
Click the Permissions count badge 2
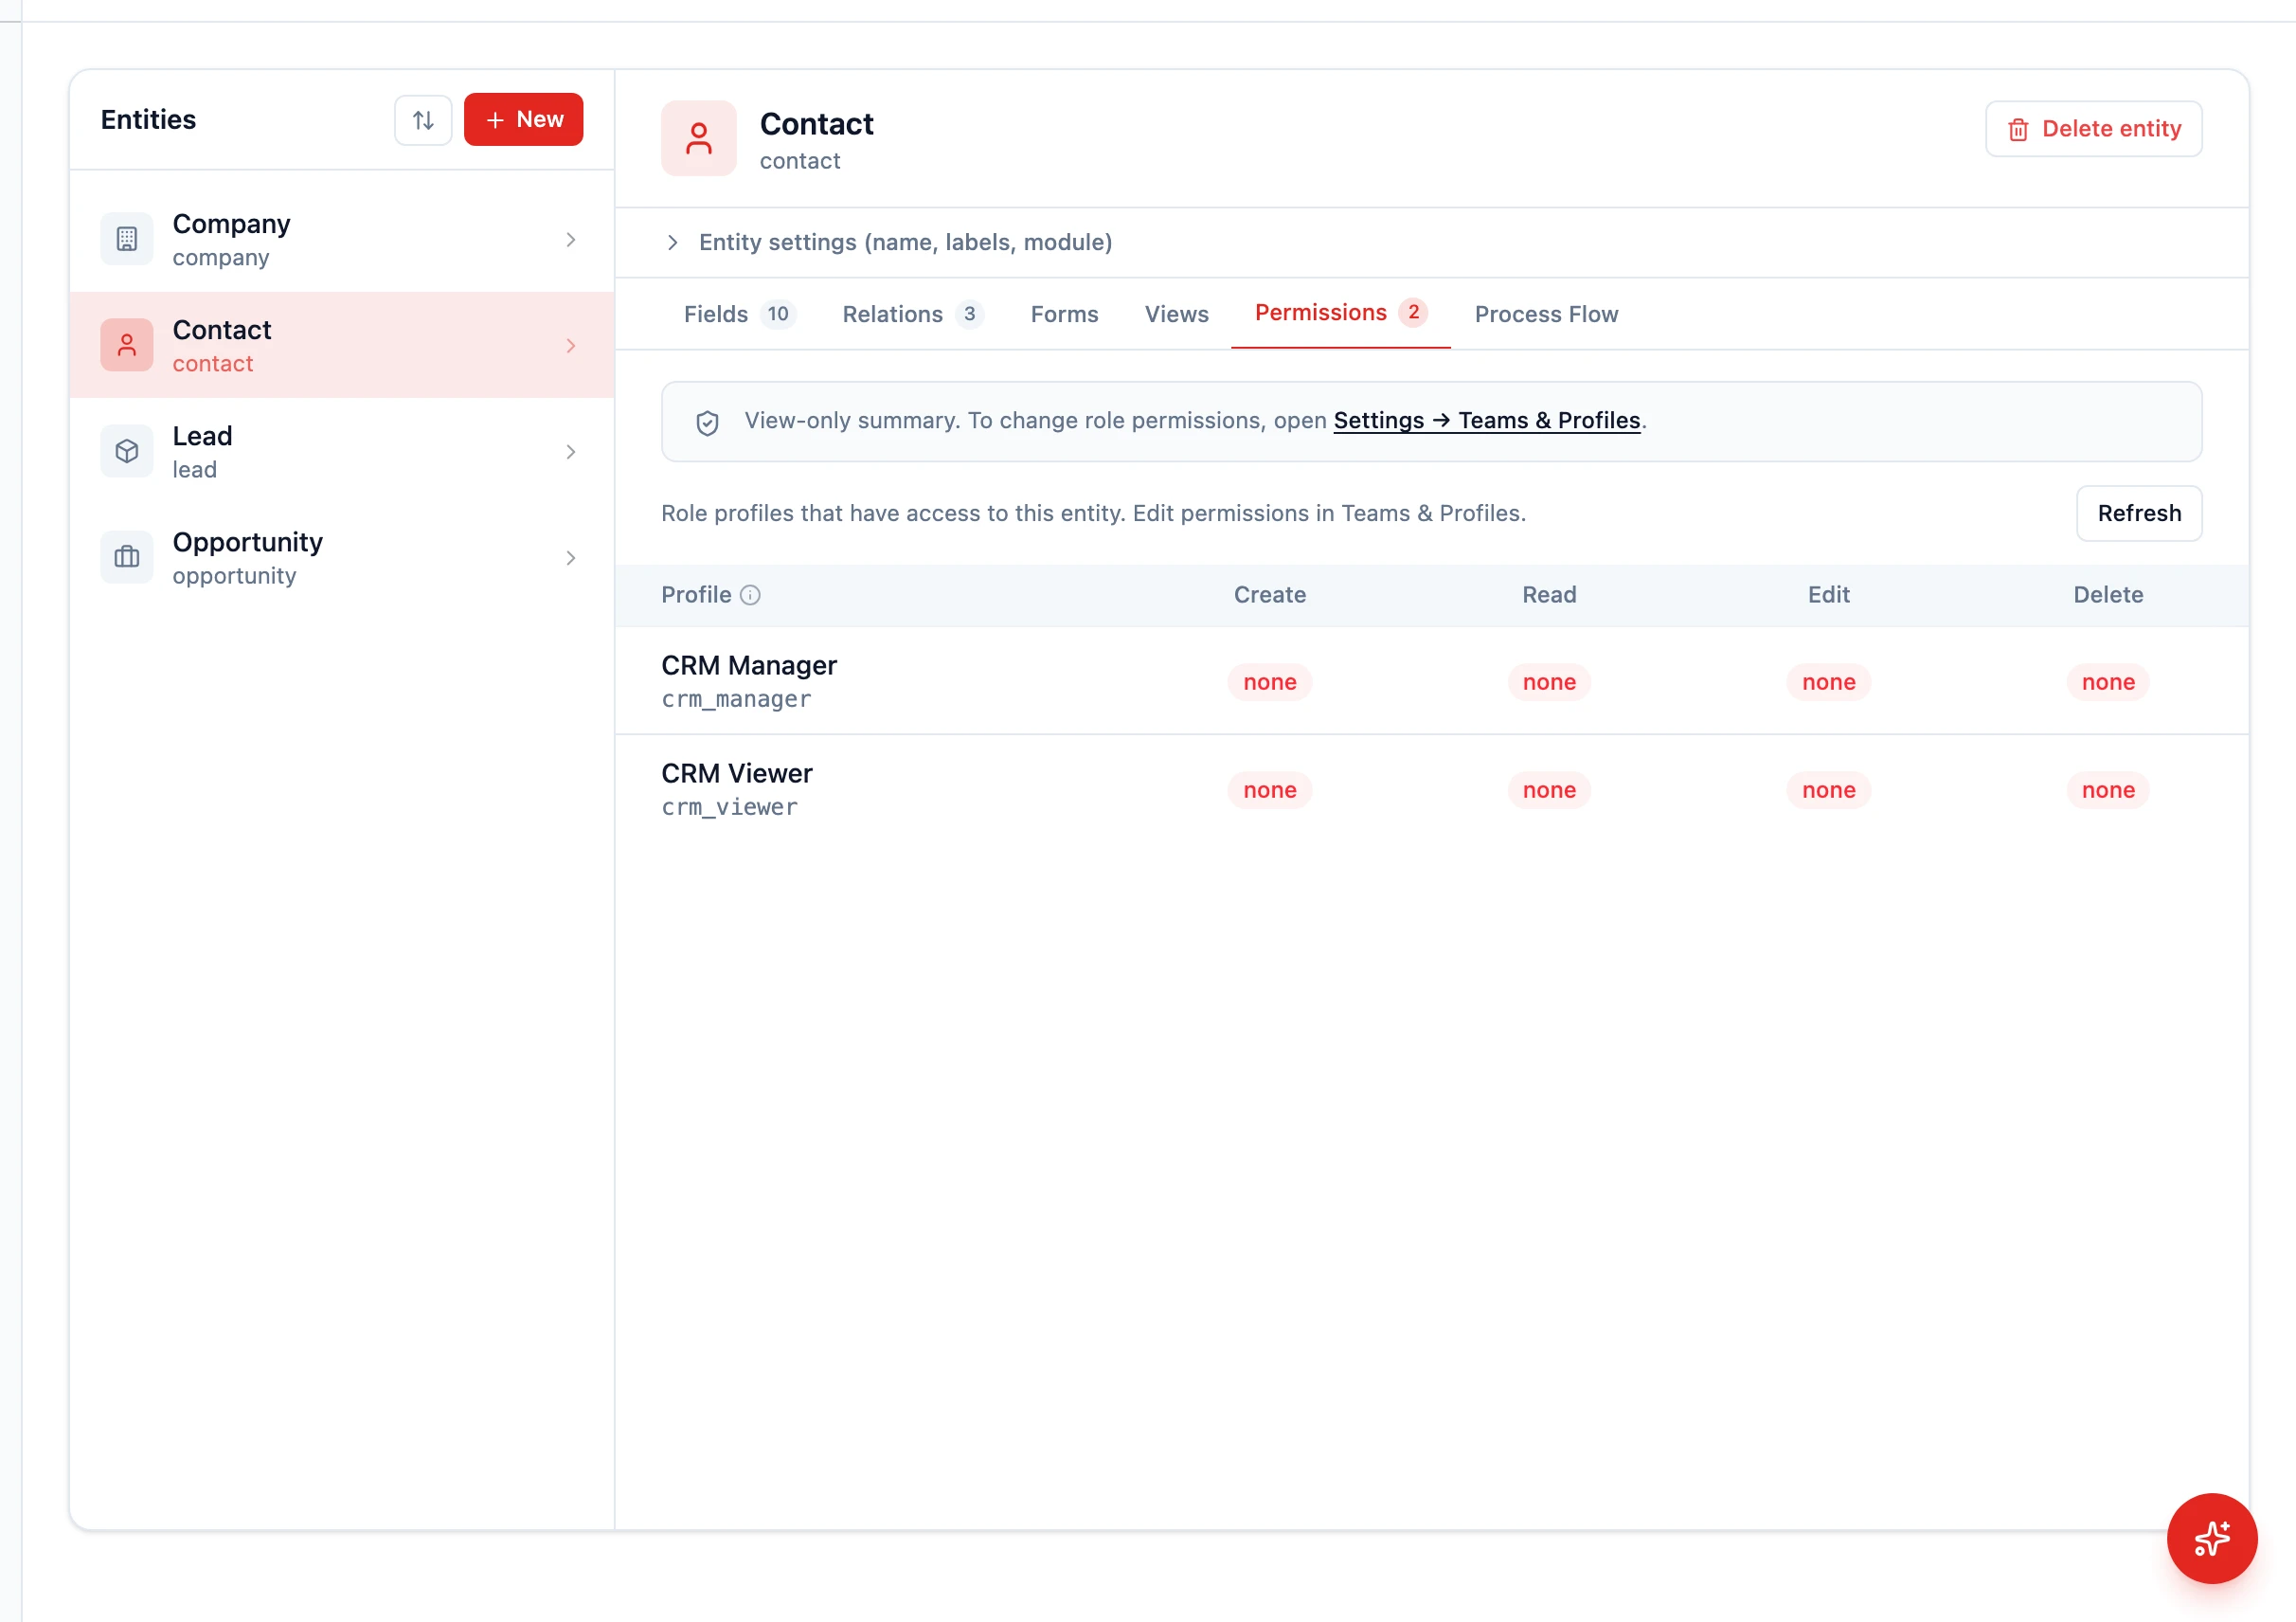(1413, 312)
